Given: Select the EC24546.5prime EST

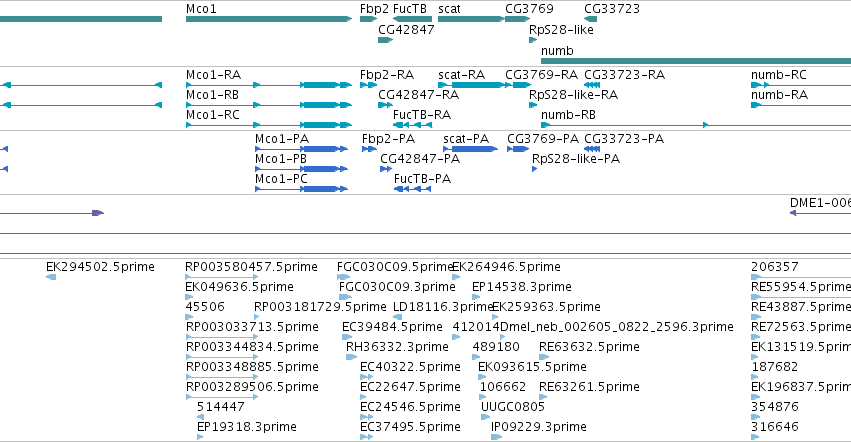Looking at the screenshot, I should click(x=410, y=407).
